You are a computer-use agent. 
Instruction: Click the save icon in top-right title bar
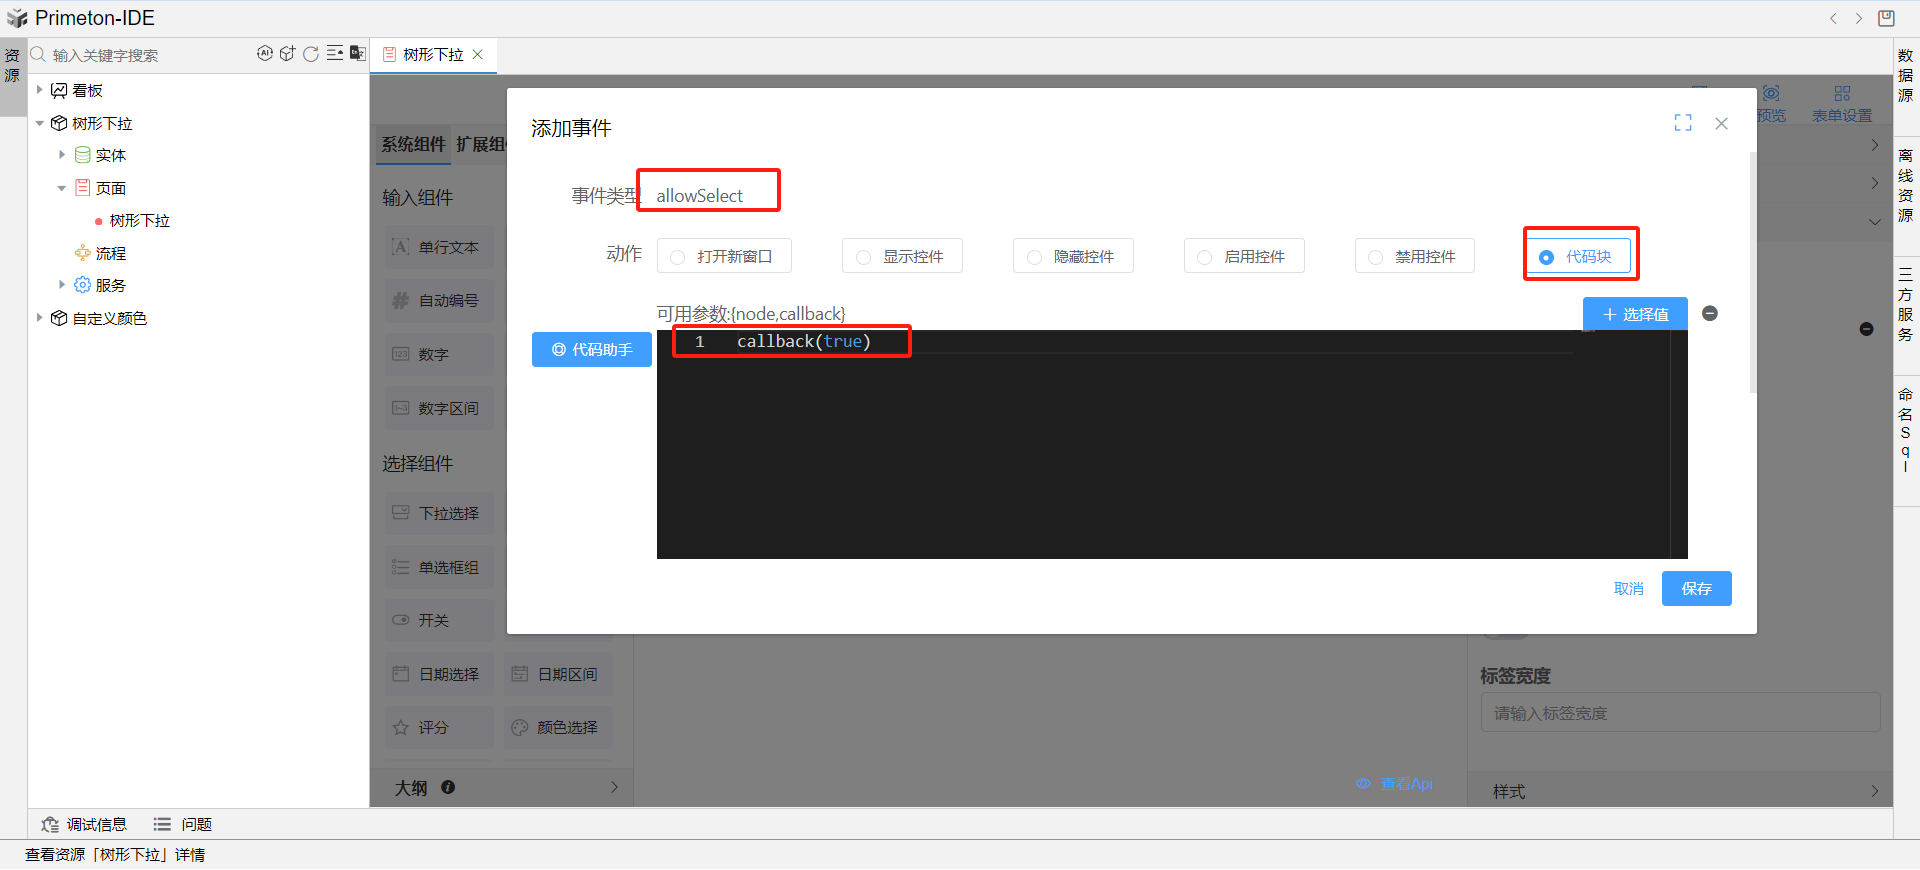pyautogui.click(x=1886, y=18)
